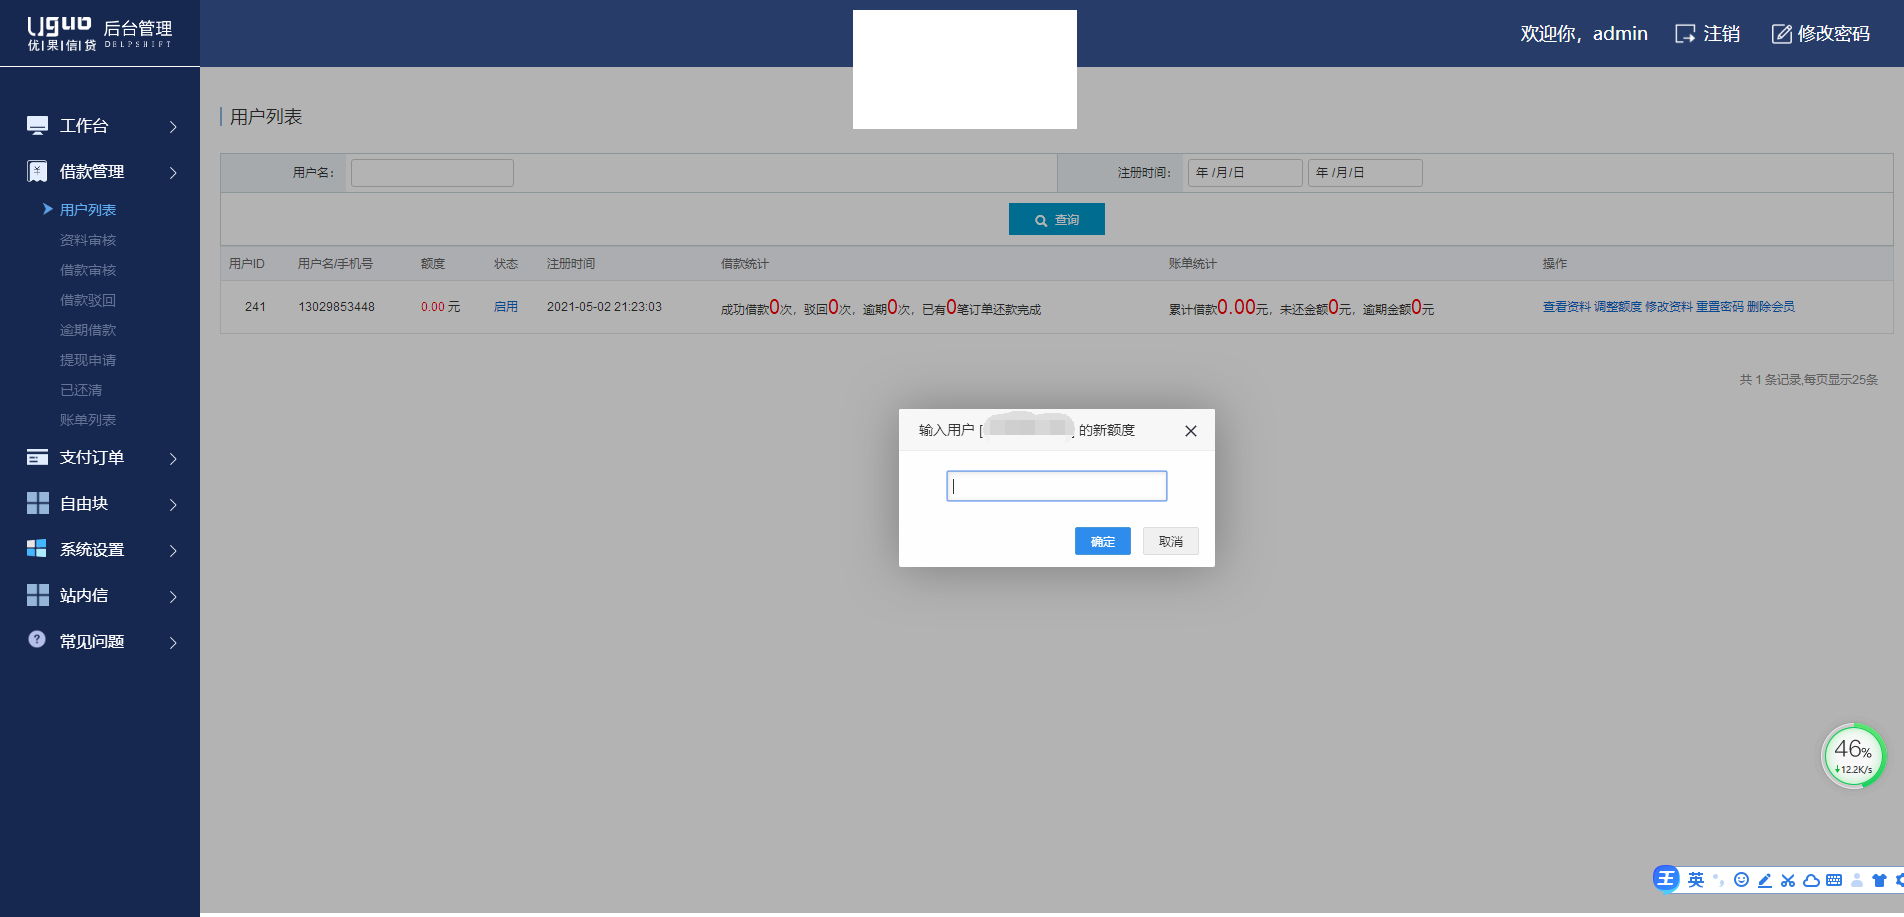Image resolution: width=1904 pixels, height=917 pixels.
Task: Click the 重置密码 link for user 241
Action: click(1720, 307)
